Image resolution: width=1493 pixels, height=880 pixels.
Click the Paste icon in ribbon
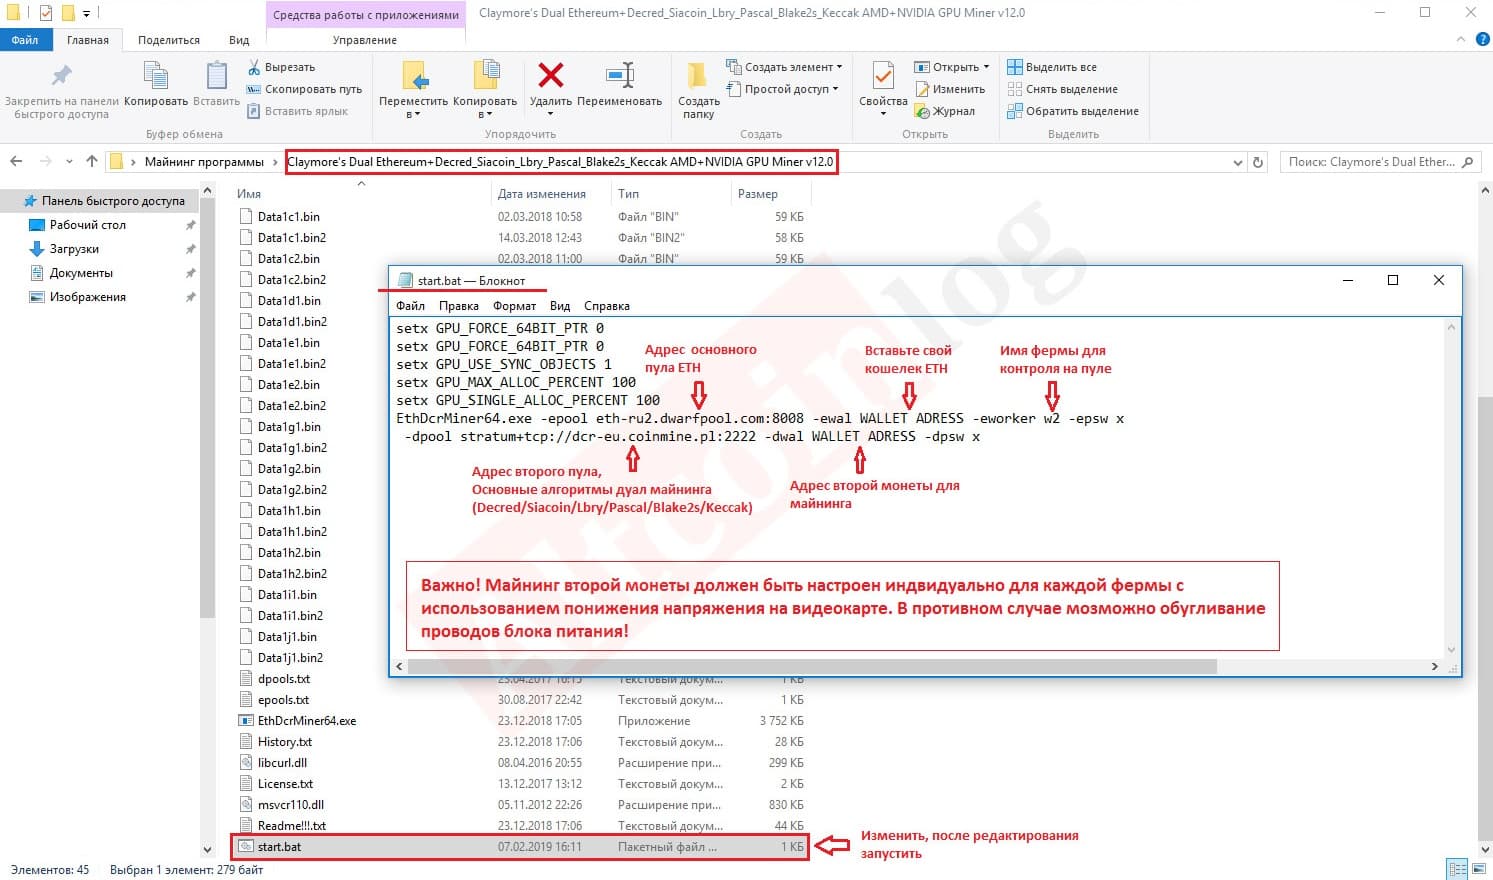(216, 76)
